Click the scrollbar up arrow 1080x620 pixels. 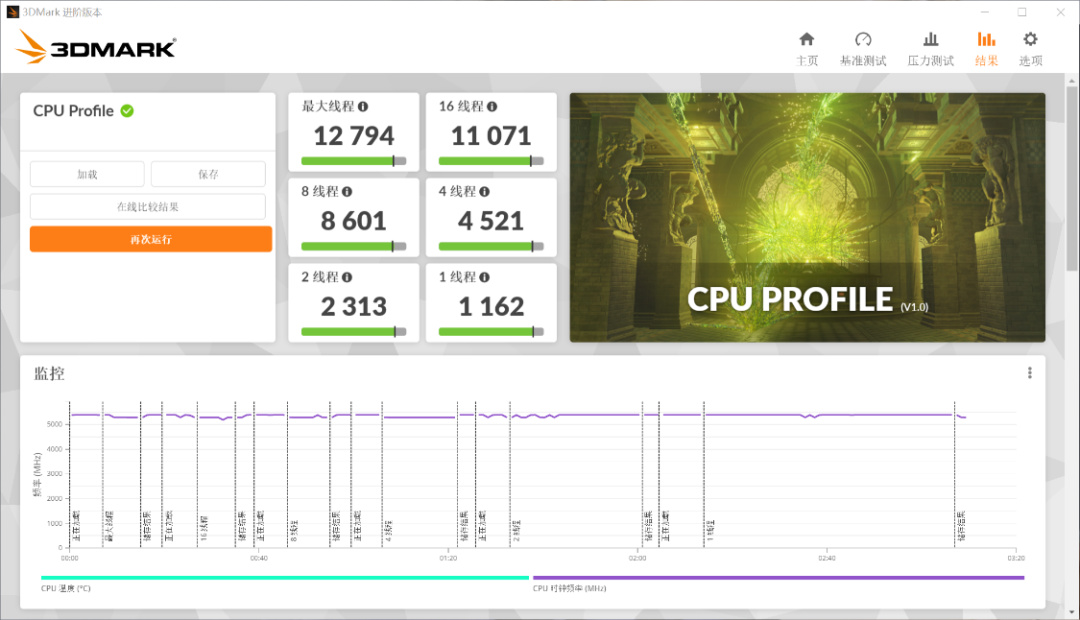(1071, 81)
